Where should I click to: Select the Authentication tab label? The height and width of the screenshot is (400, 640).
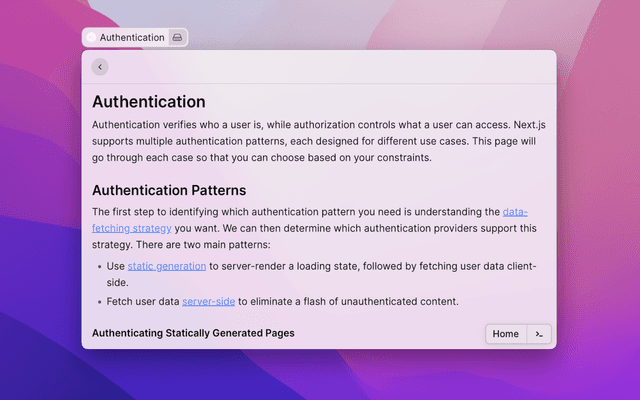pyautogui.click(x=132, y=37)
